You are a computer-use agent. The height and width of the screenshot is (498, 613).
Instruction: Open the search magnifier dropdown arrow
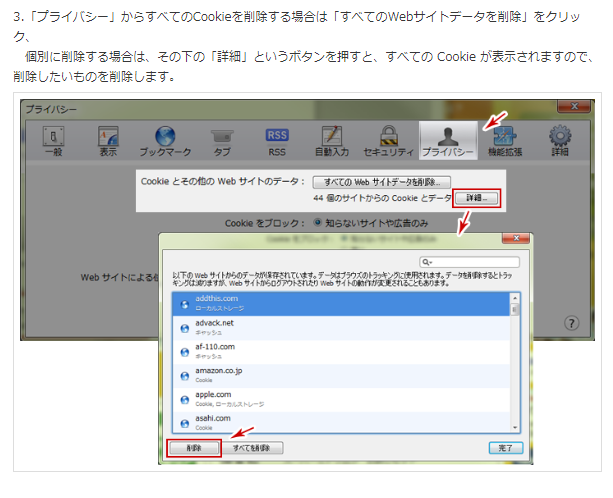point(427,262)
